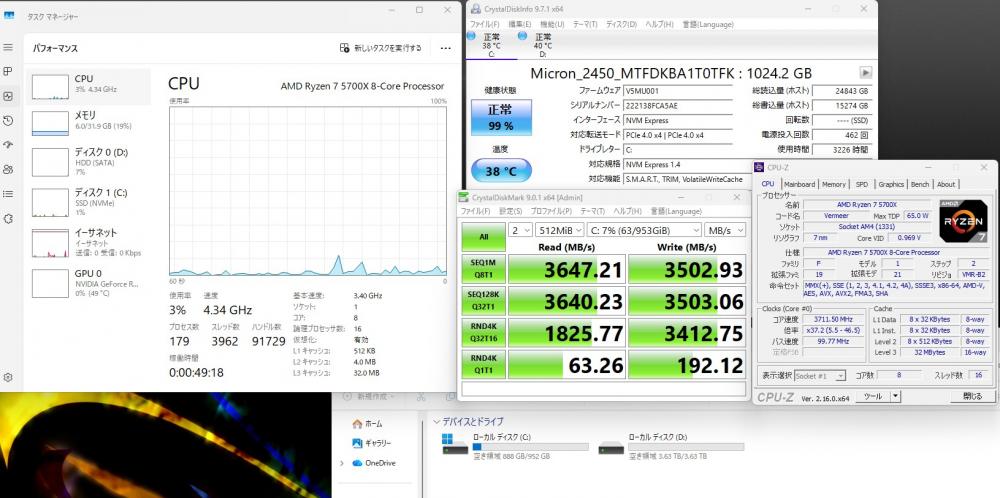This screenshot has width=1000, height=498.
Task: Open ホーム in Explorer navigation pane
Action: click(367, 423)
